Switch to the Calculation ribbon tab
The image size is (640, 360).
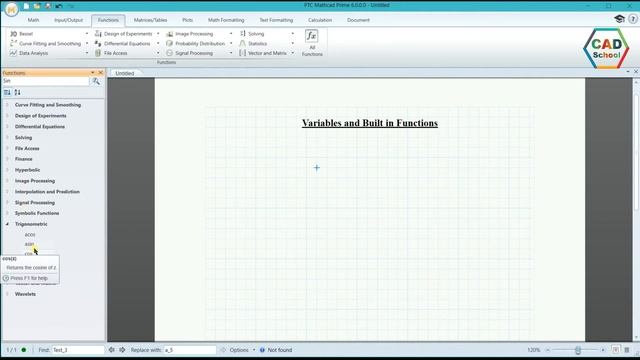click(320, 20)
